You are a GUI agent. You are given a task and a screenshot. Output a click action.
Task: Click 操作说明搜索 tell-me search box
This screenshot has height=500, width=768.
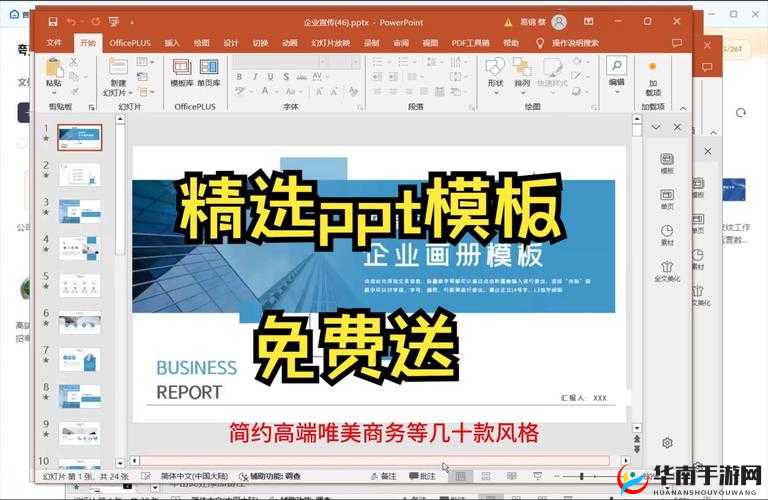(575, 43)
